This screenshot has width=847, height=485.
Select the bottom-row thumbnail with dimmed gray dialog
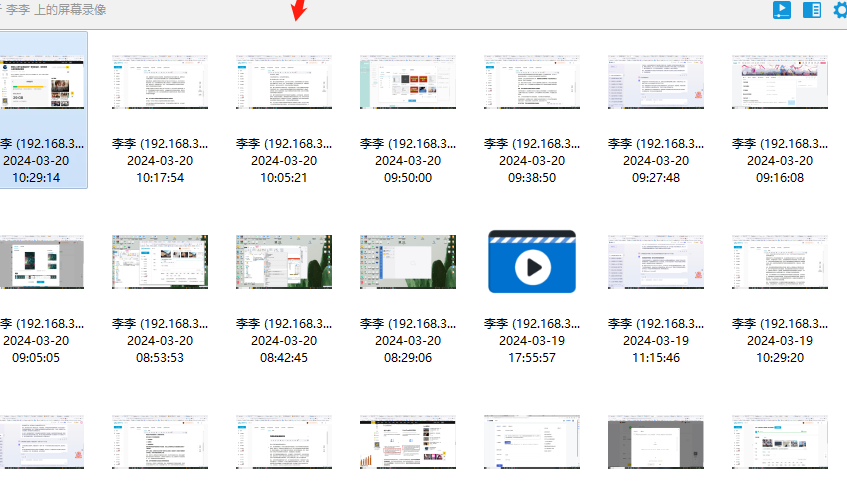click(x=656, y=442)
